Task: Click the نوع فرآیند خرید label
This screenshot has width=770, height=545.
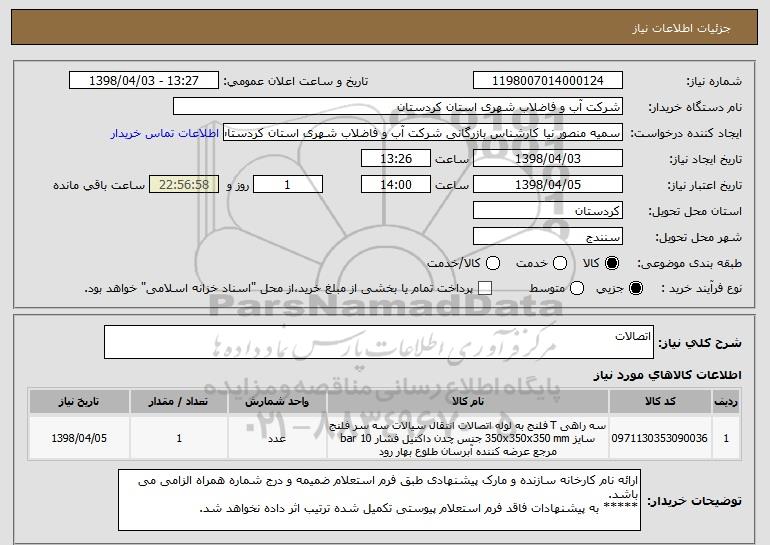Action: point(702,289)
